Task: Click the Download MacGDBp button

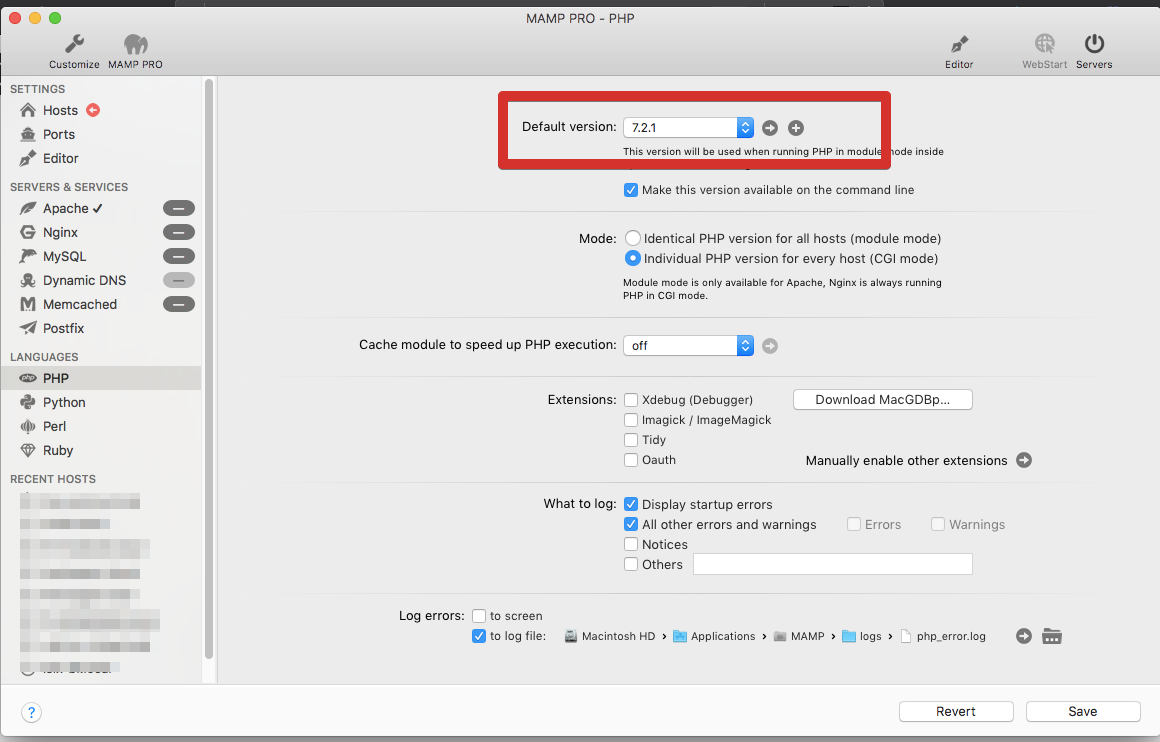Action: point(883,400)
